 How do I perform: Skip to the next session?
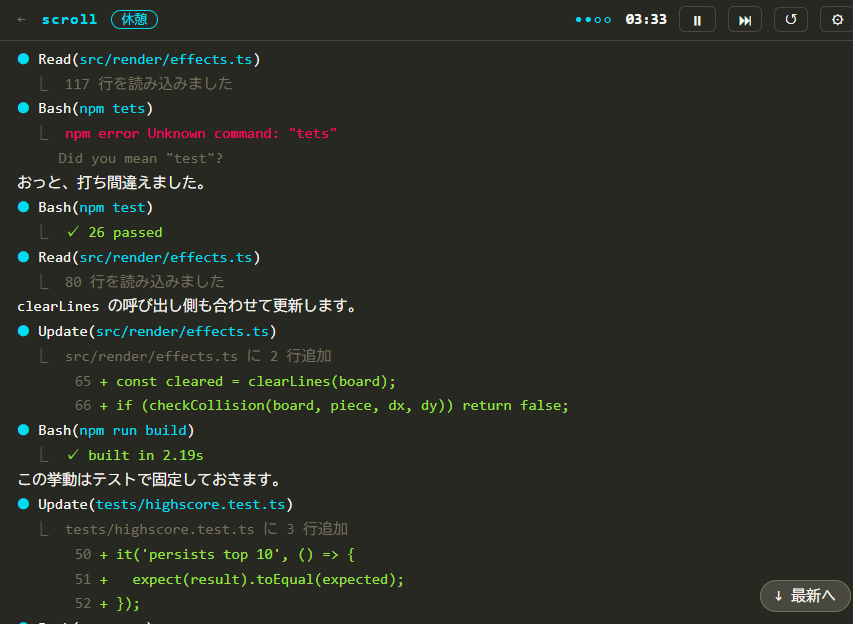pyautogui.click(x=744, y=20)
